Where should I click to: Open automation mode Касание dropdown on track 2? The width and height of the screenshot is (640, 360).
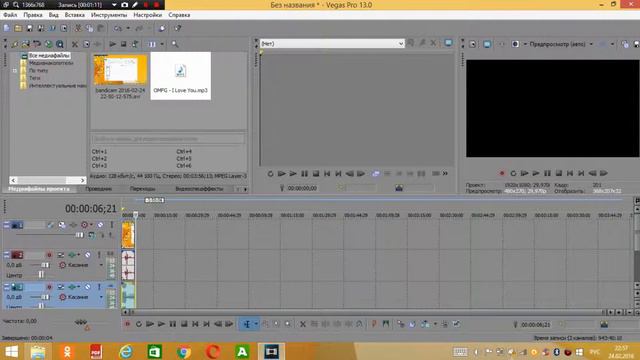[101, 265]
